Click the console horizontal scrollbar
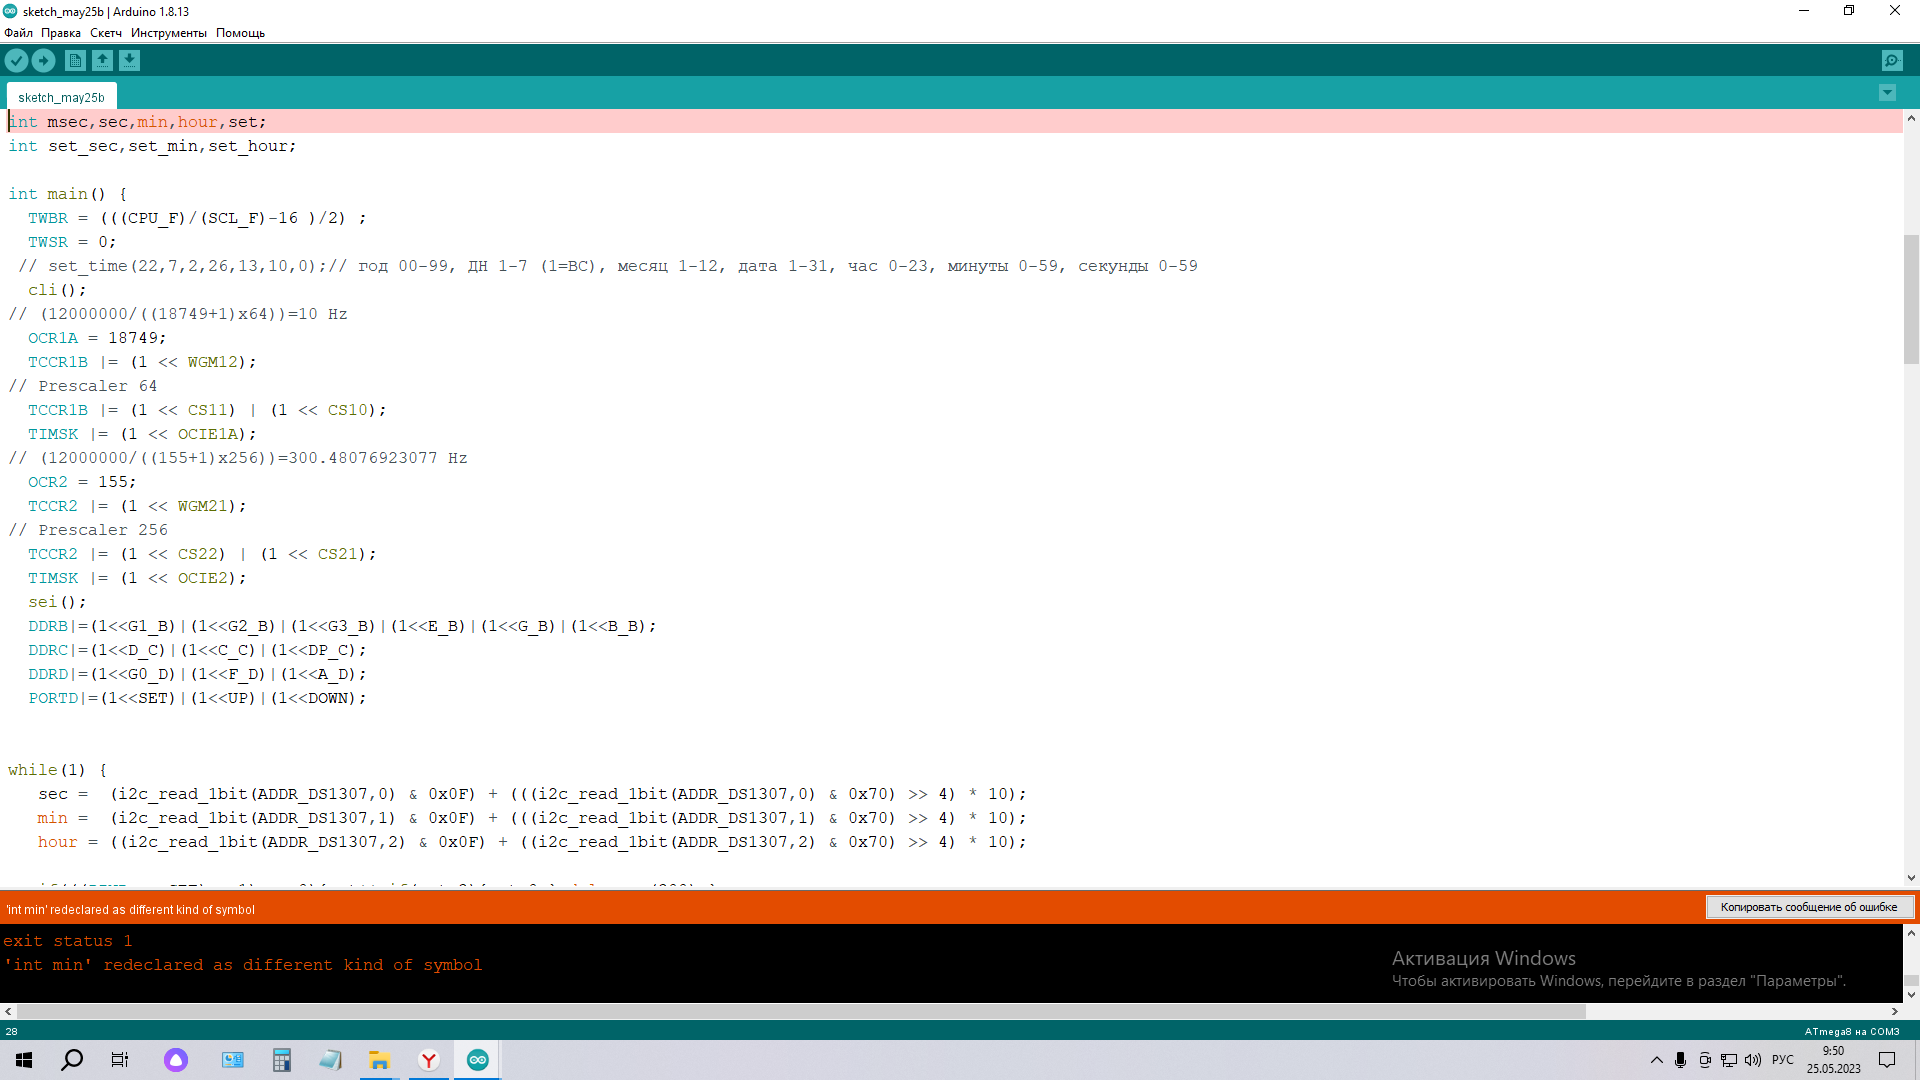This screenshot has width=1920, height=1080. point(800,1012)
